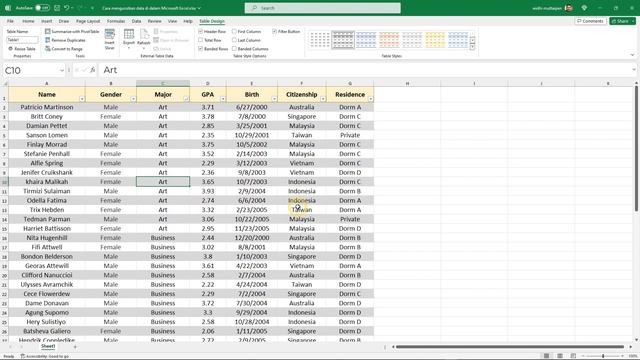
Task: Open the Insert ribbon tab
Action: (x=47, y=21)
